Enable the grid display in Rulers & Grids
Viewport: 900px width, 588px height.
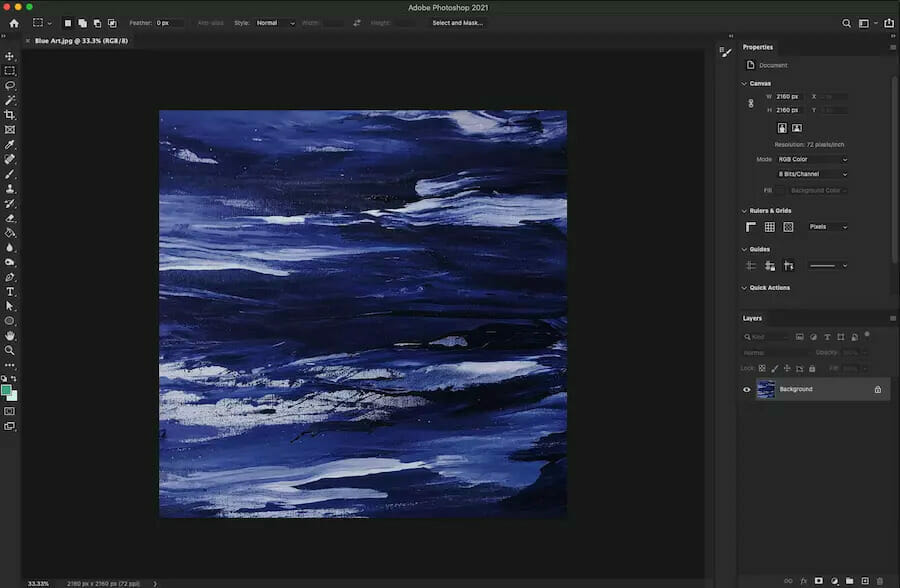769,227
